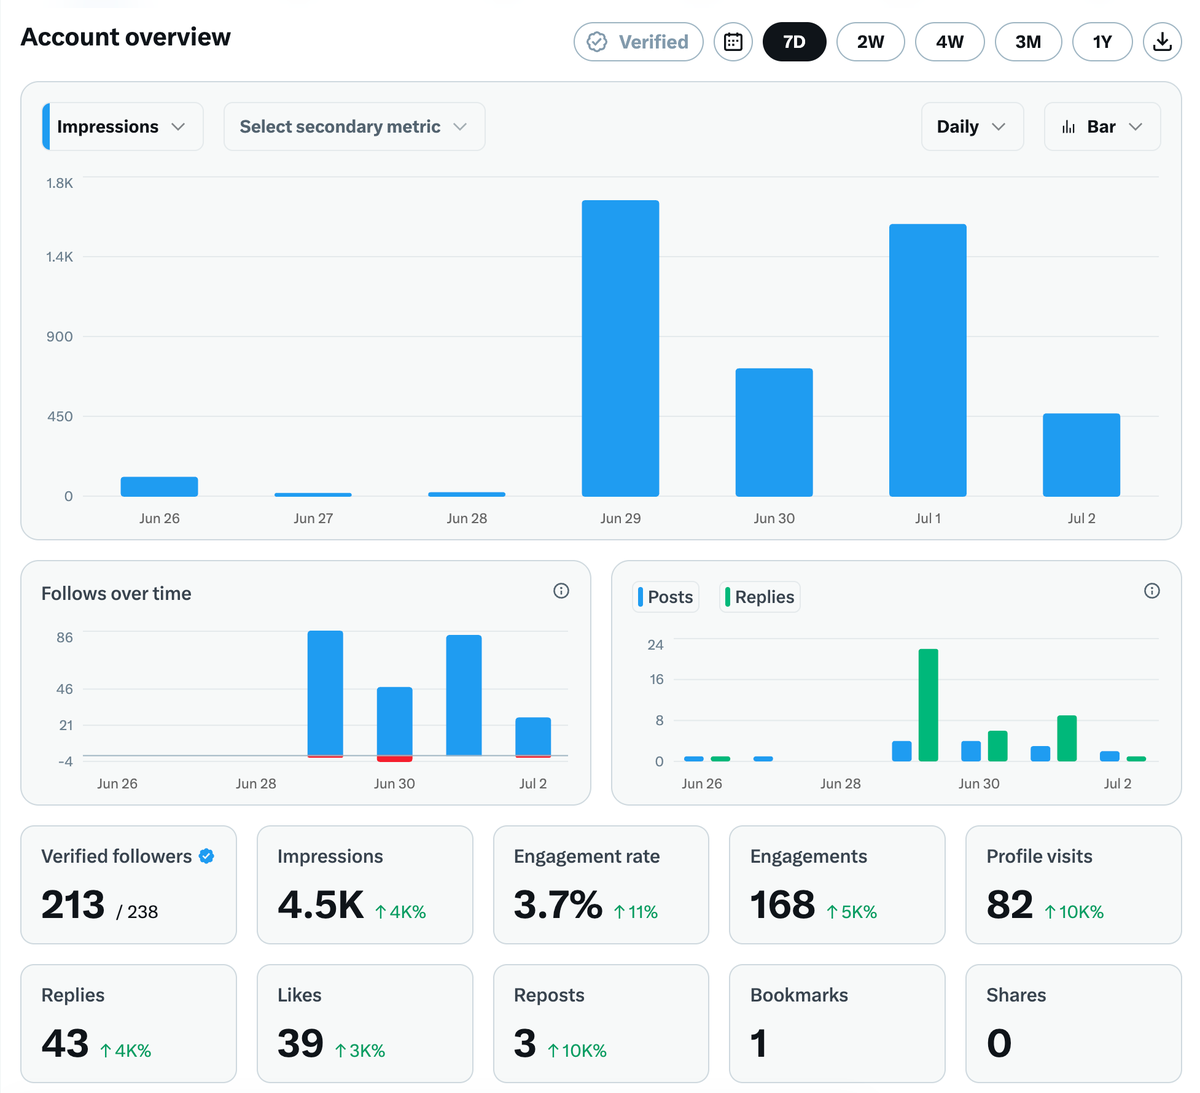Click the info icon on Posts/Replies chart

1152,591
